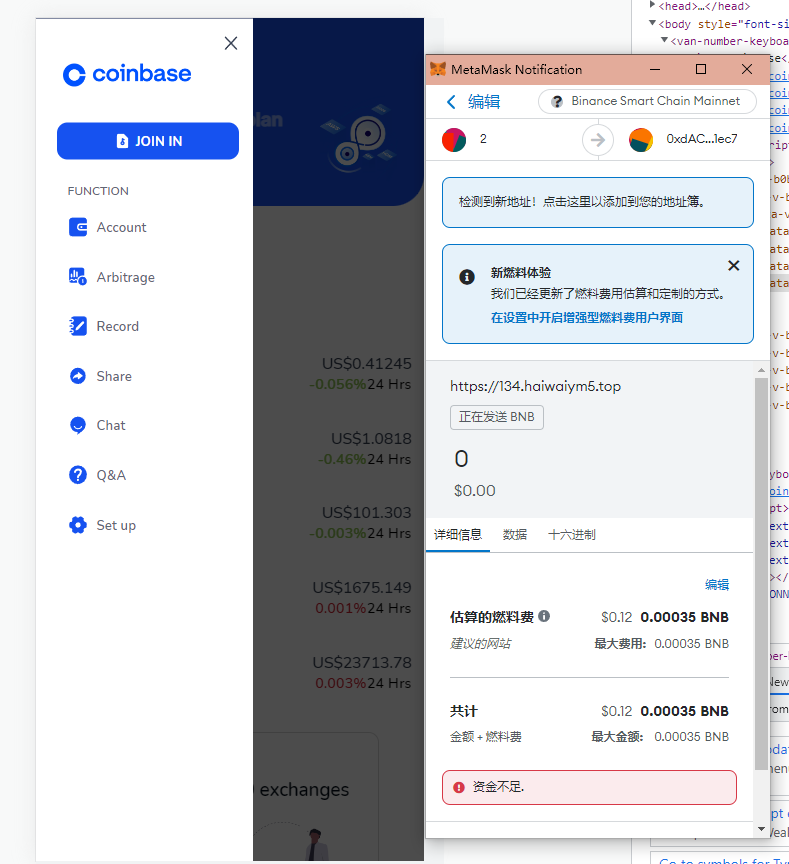
Task: Select the 详细信息 tab
Action: (458, 535)
